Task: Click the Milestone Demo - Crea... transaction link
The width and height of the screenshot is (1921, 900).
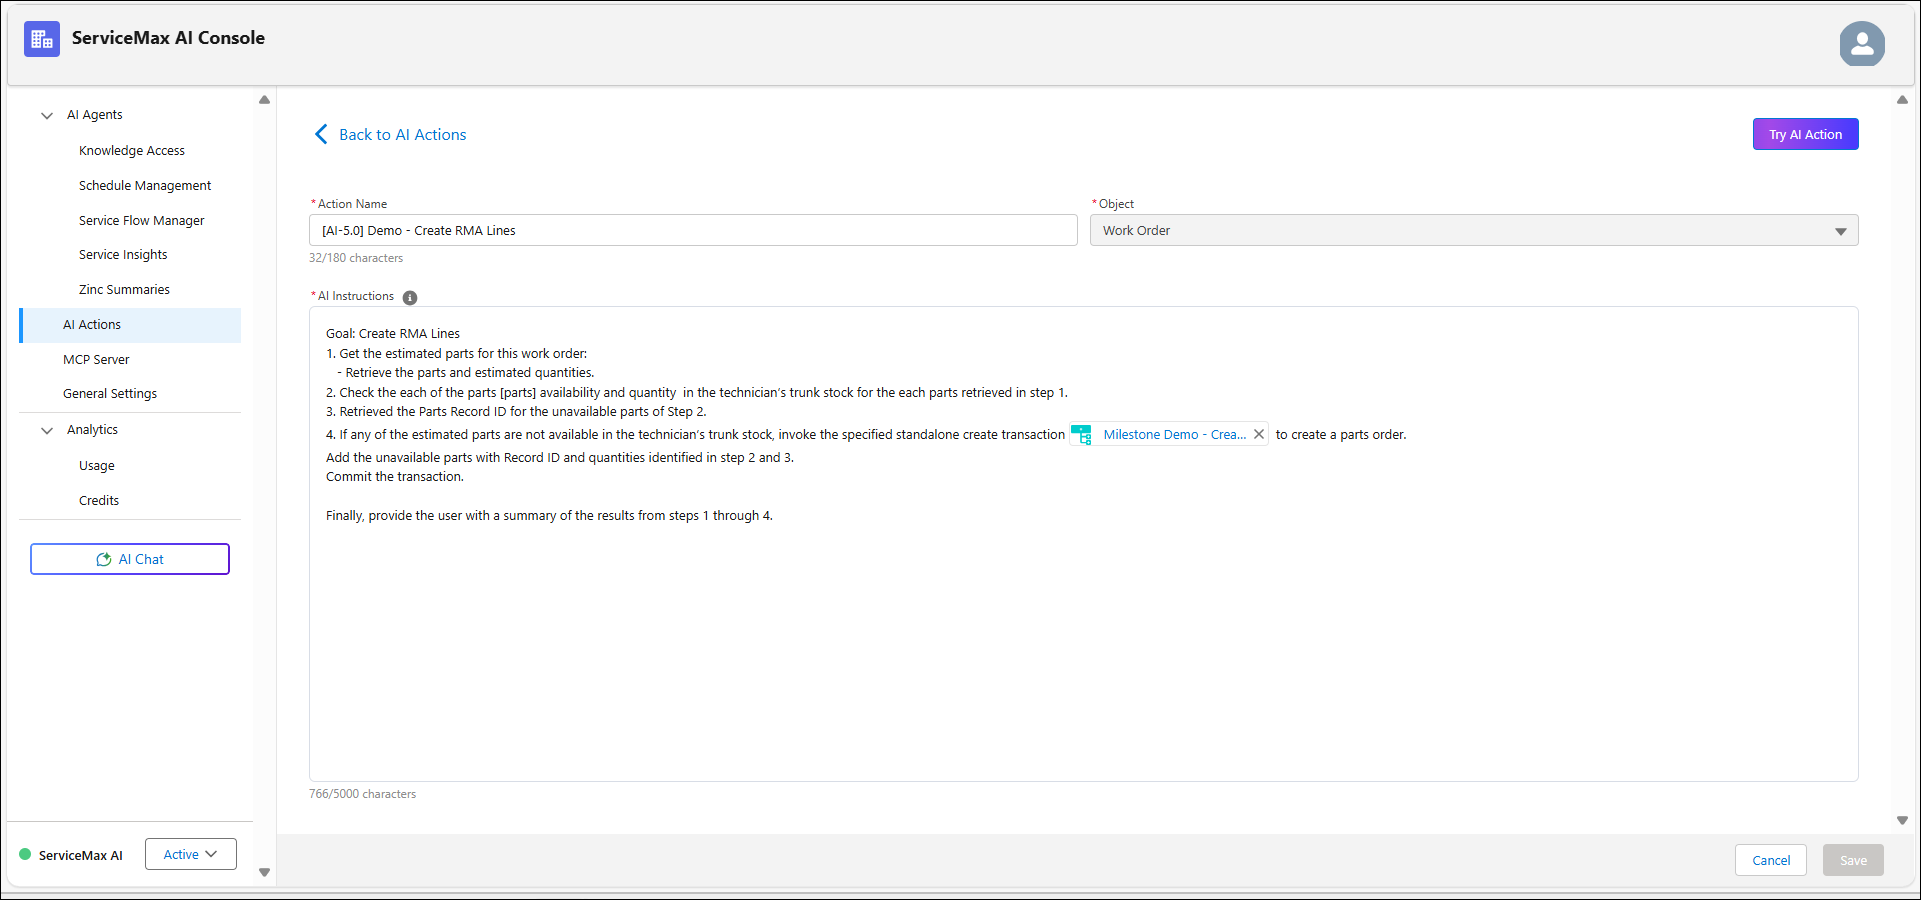Action: 1175,435
